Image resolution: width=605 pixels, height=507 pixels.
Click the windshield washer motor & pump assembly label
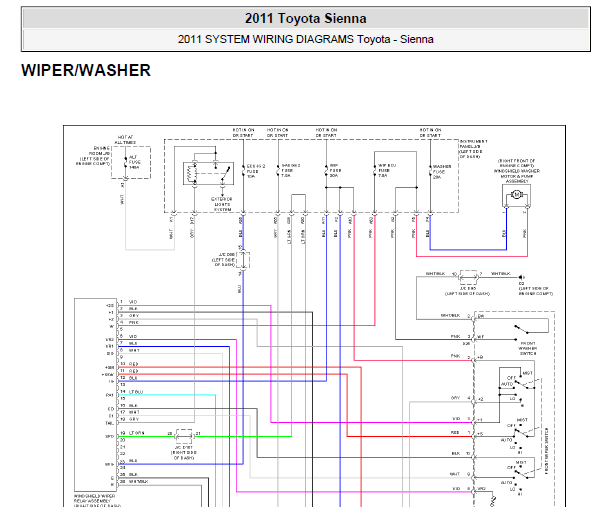click(x=517, y=171)
